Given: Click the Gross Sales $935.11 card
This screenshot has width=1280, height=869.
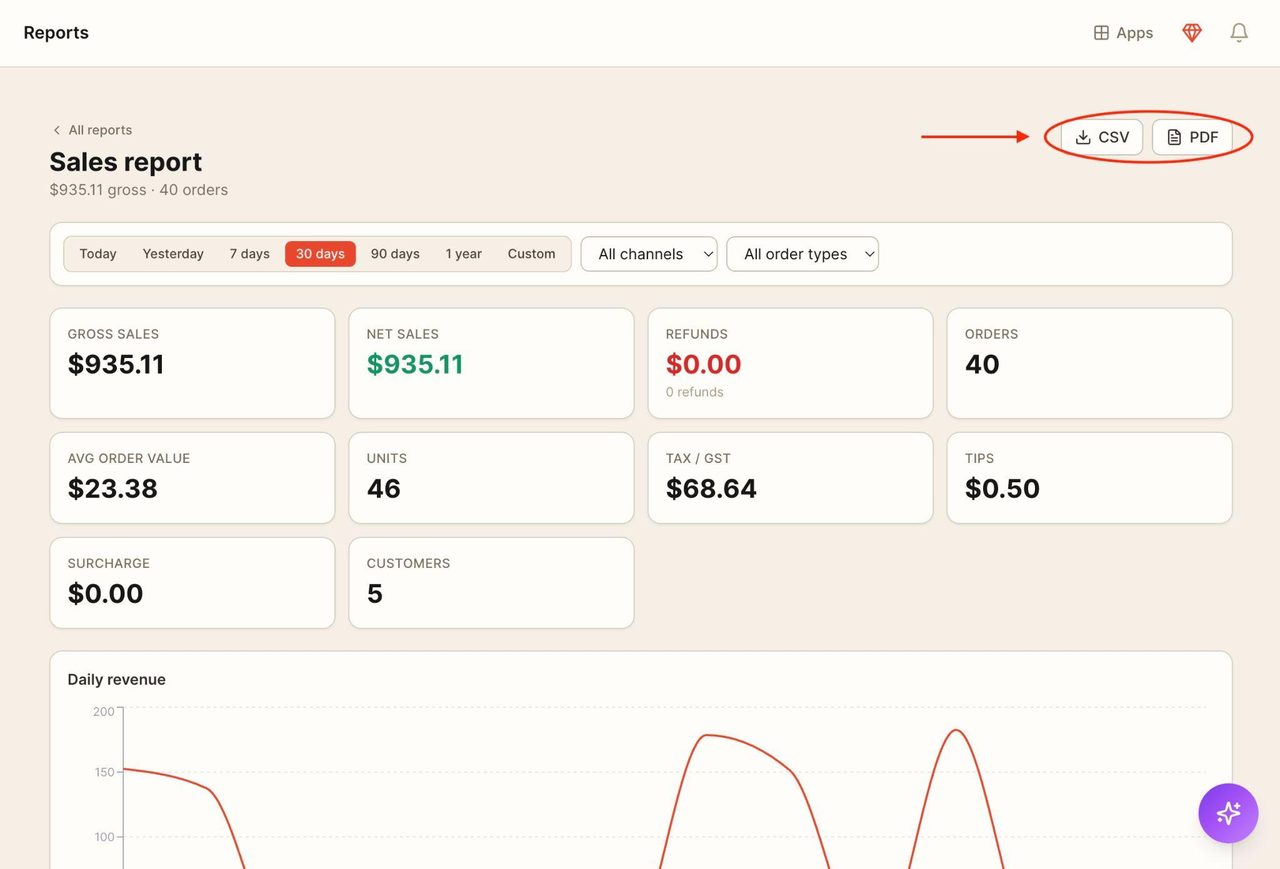Looking at the screenshot, I should 192,363.
